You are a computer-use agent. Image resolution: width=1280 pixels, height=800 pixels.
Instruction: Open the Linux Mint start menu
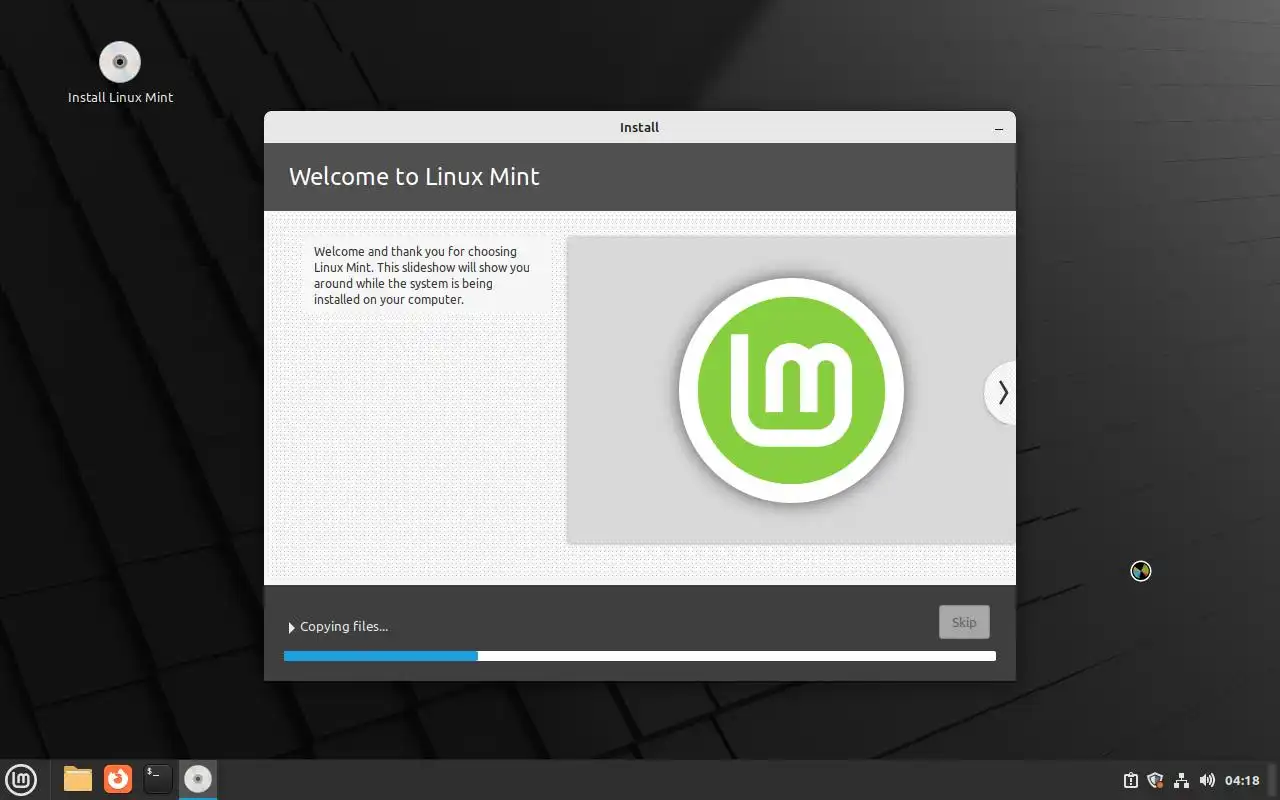[x=21, y=779]
